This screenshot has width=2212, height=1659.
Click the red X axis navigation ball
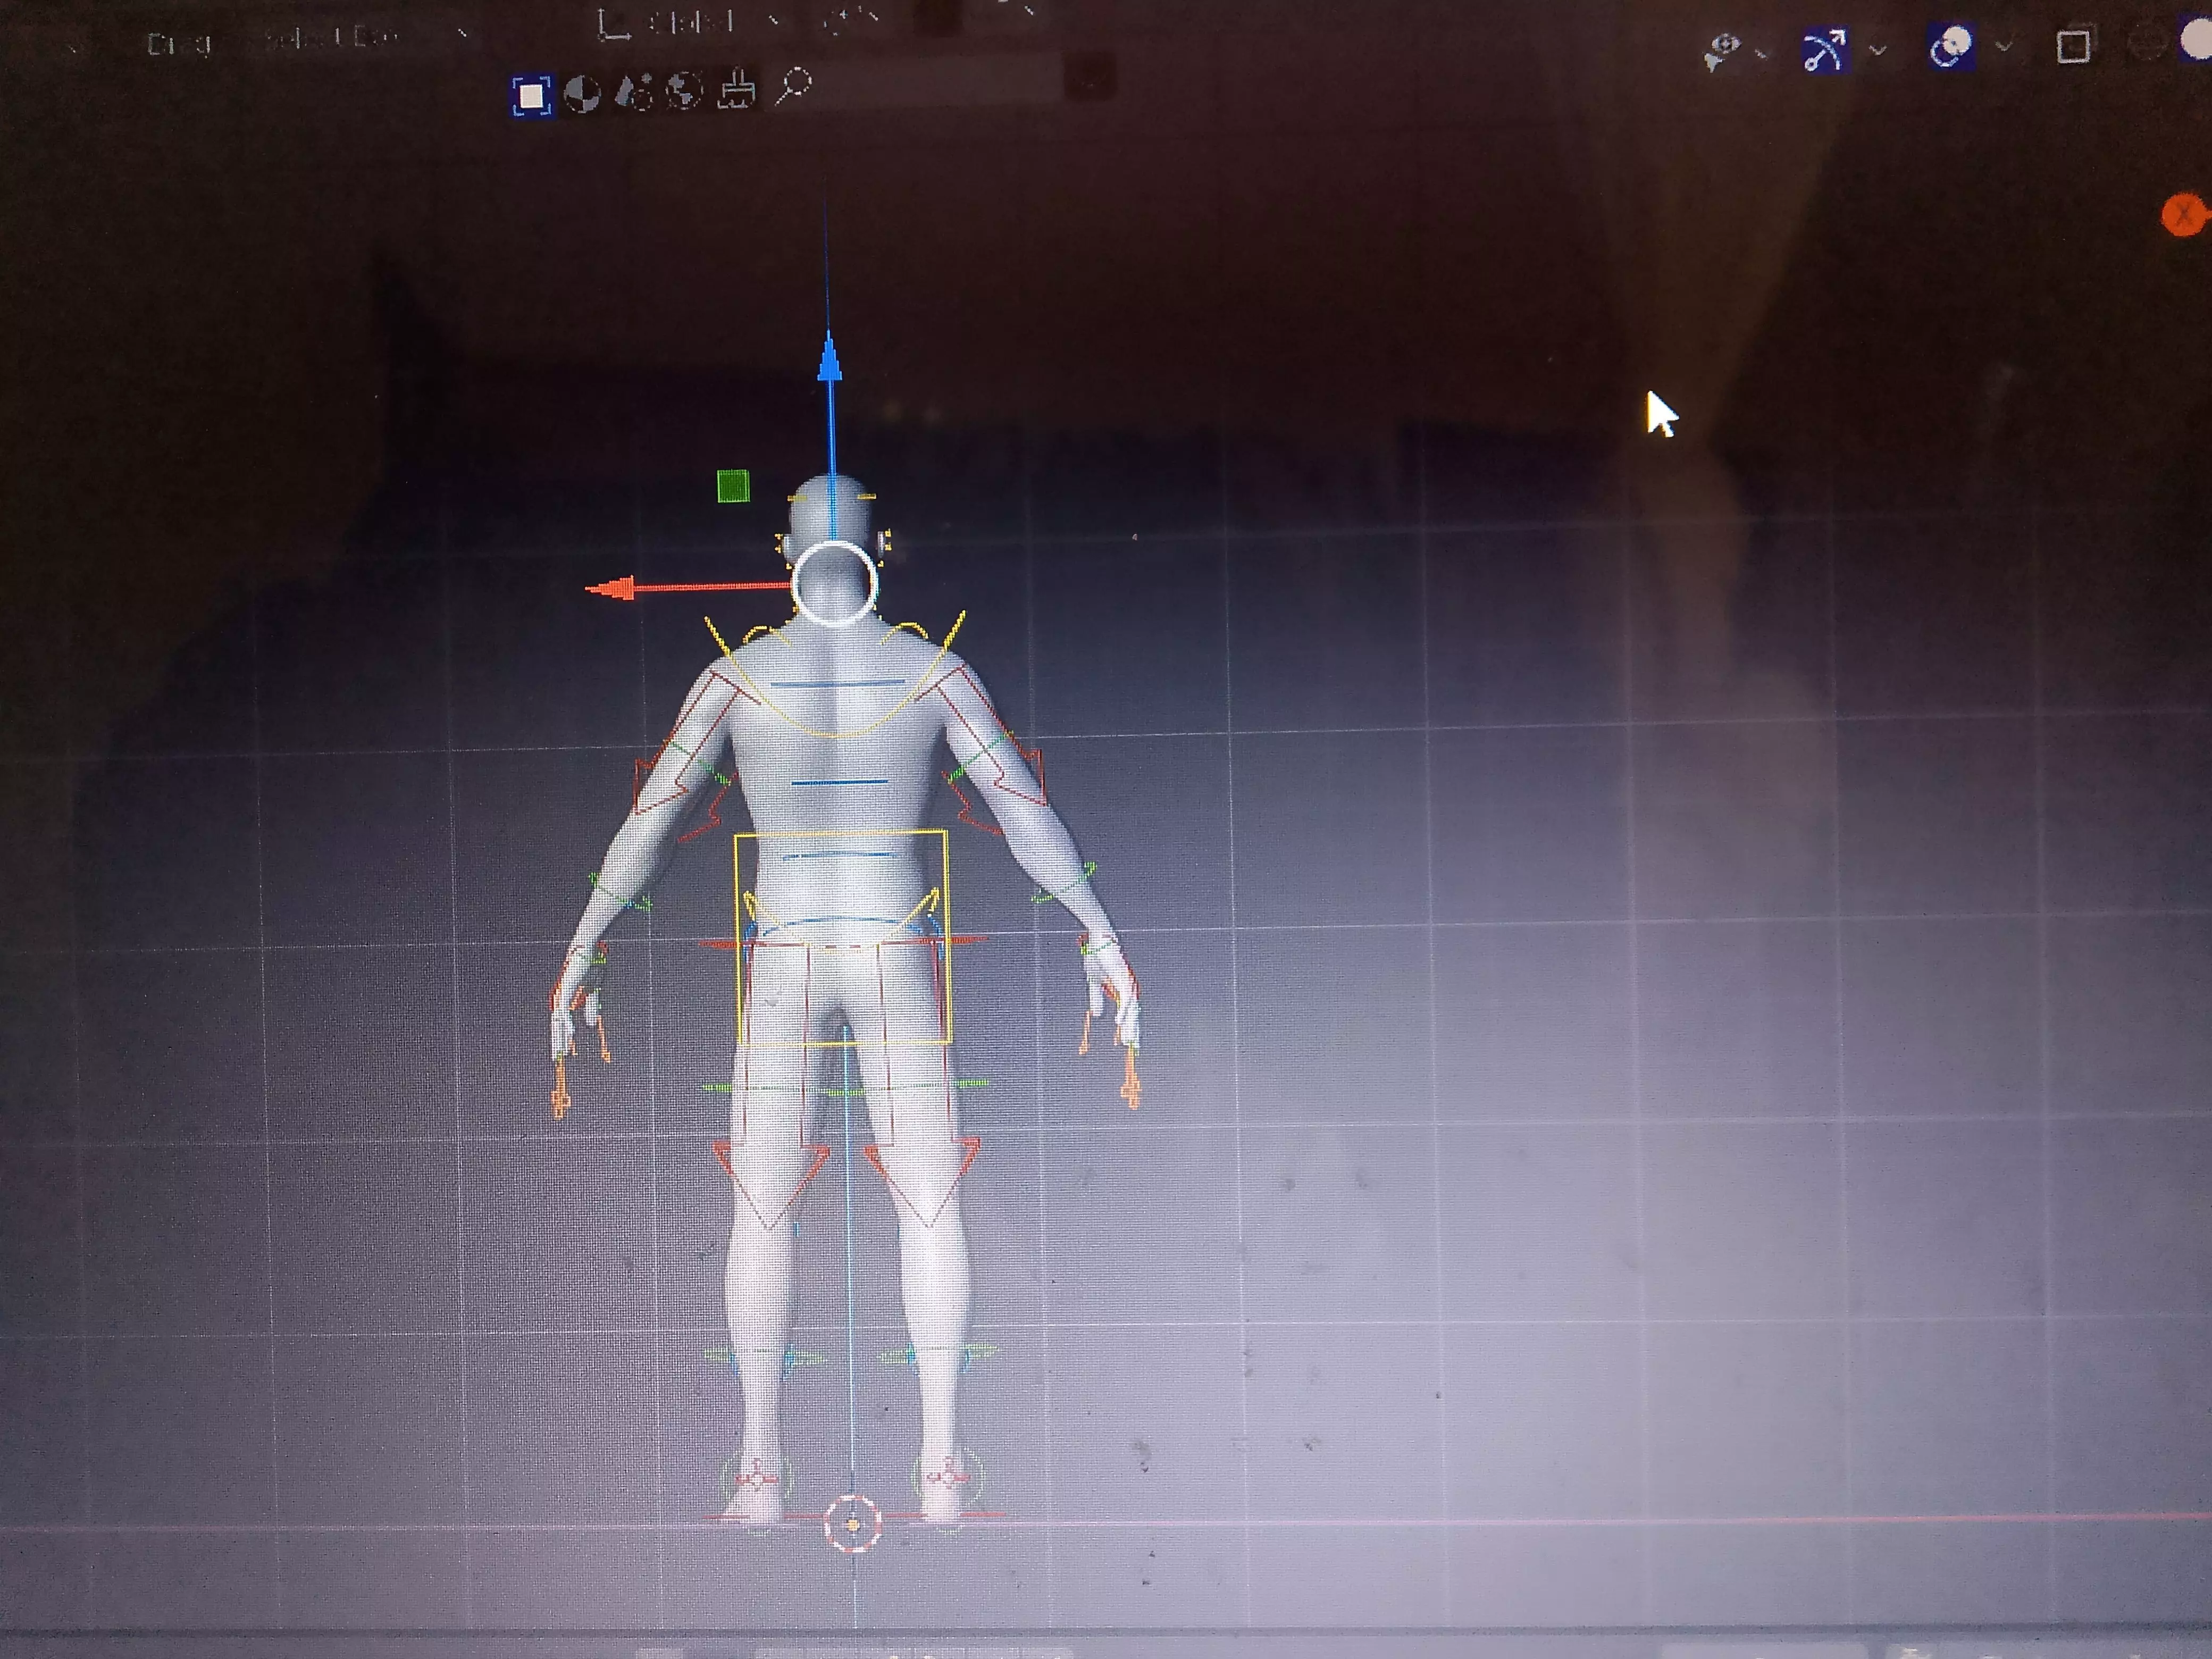(2183, 215)
